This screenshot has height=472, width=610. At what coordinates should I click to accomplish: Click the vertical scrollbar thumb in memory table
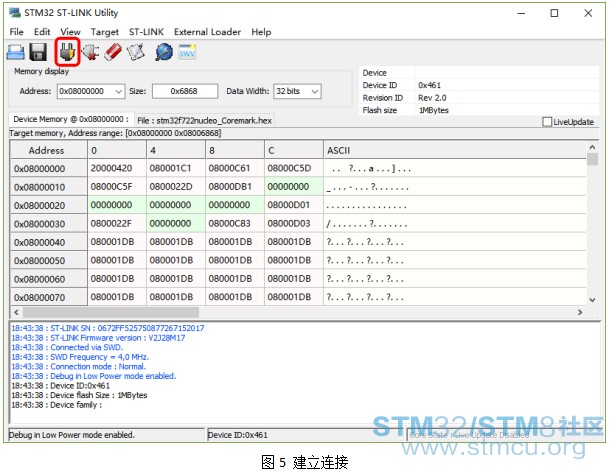coord(592,159)
